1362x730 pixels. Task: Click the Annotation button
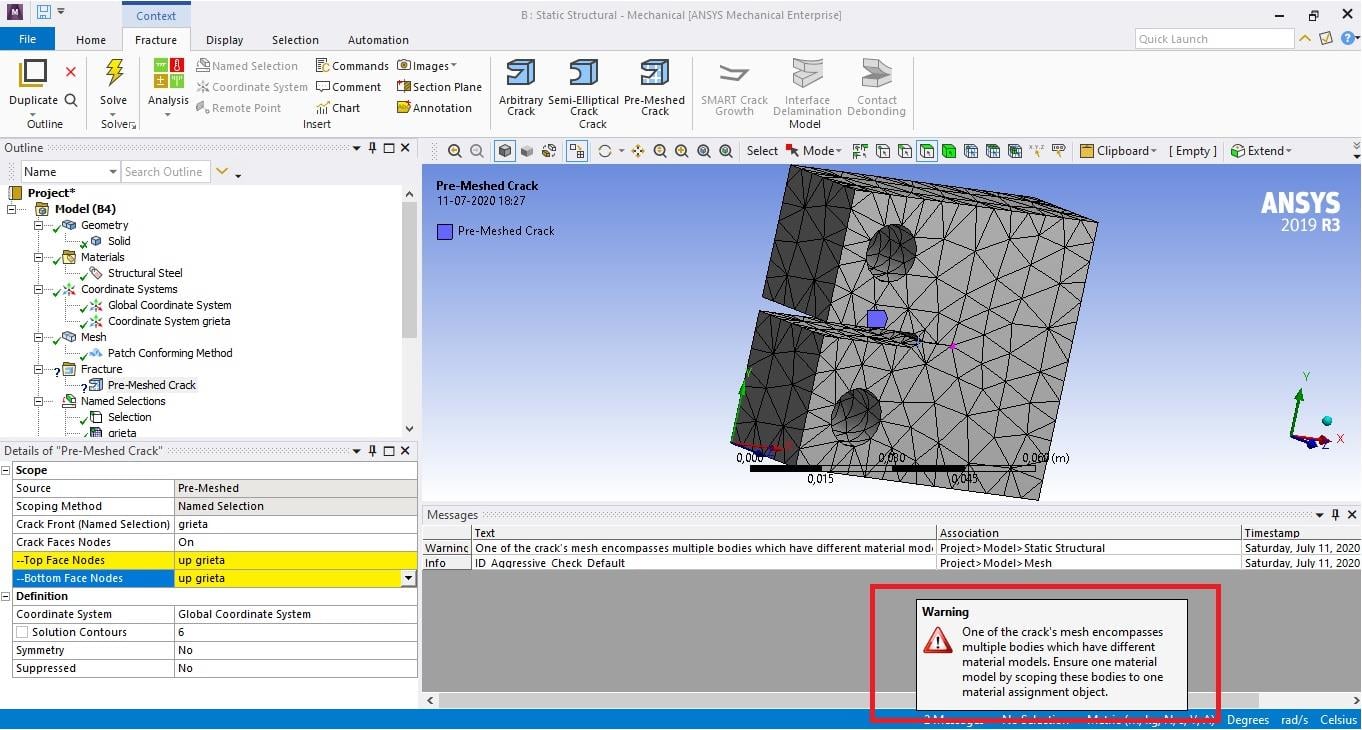pyautogui.click(x=434, y=108)
